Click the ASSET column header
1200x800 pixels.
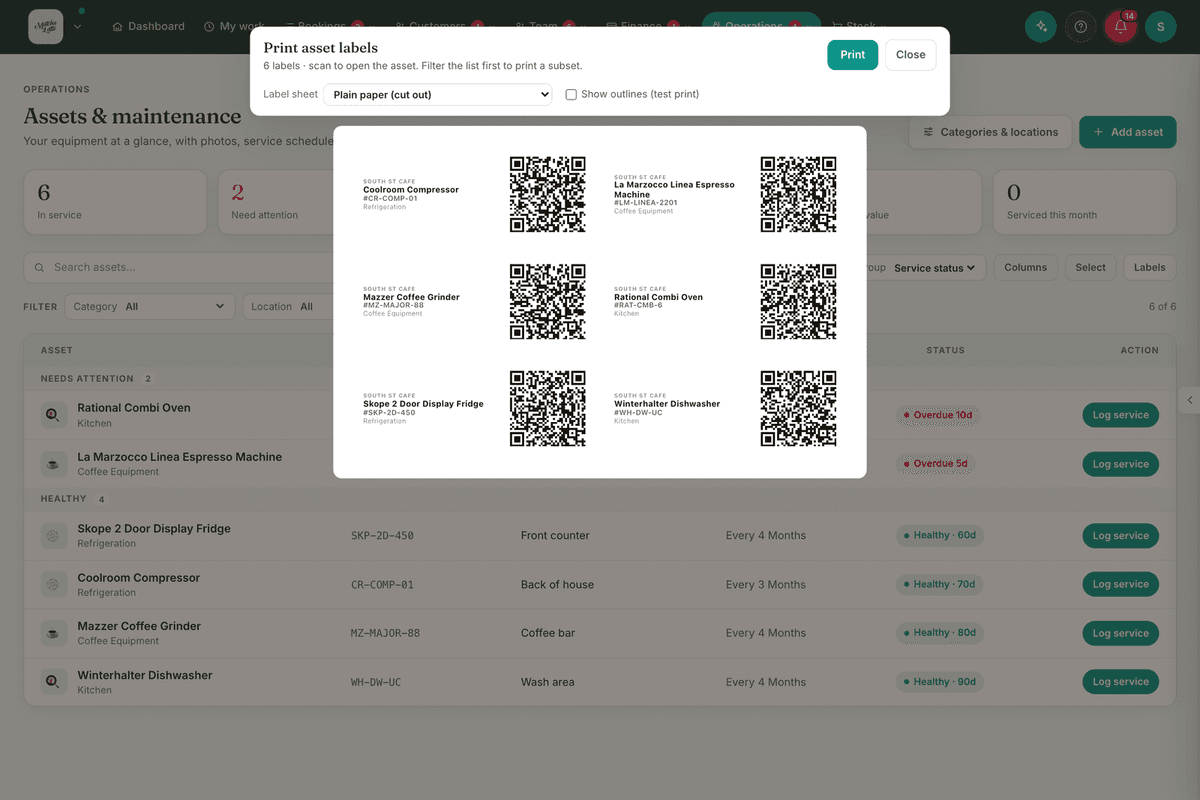coord(57,351)
